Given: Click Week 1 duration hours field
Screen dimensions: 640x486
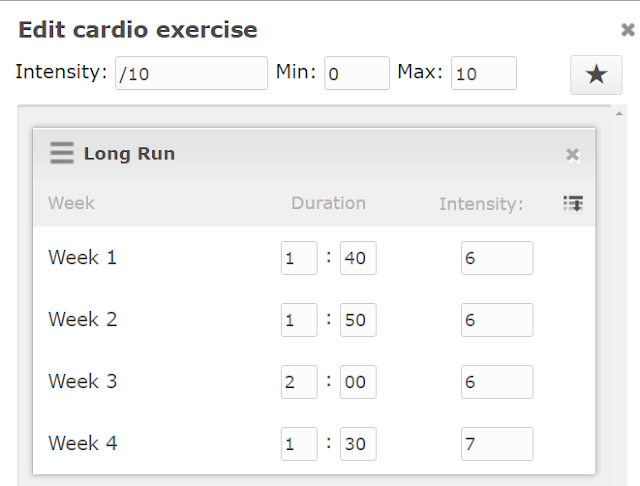Looking at the screenshot, I should click(x=299, y=258).
